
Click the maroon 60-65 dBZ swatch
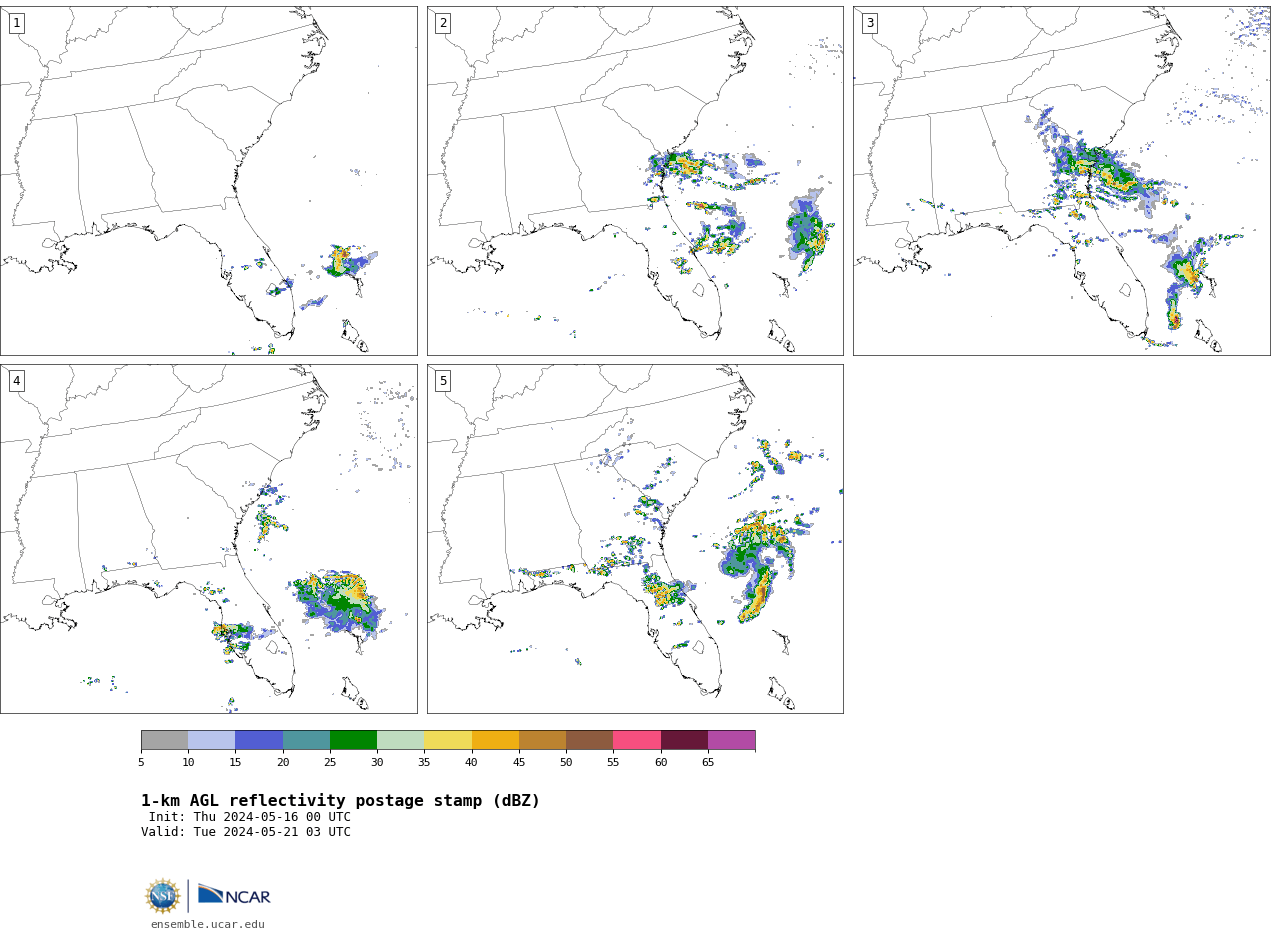(x=684, y=740)
